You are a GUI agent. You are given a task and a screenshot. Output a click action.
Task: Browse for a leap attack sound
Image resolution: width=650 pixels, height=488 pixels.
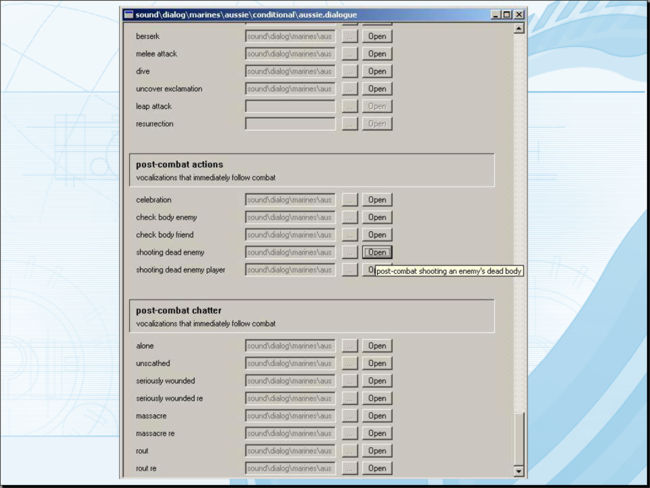349,106
